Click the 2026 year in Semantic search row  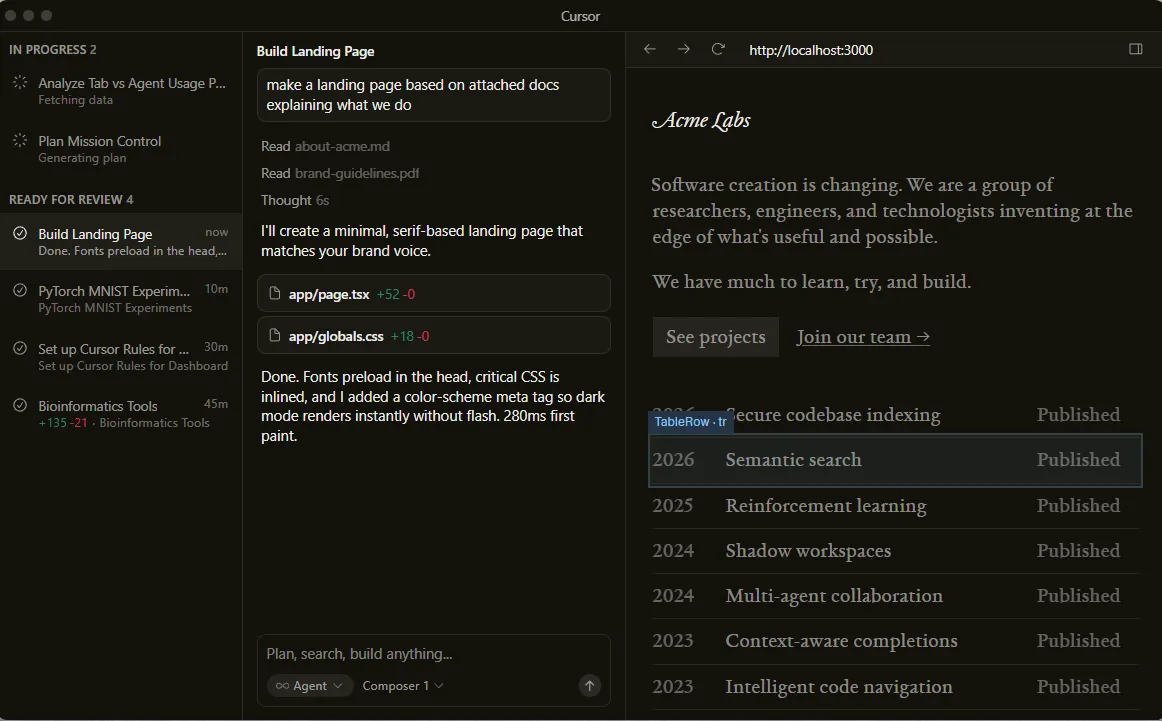click(x=673, y=460)
